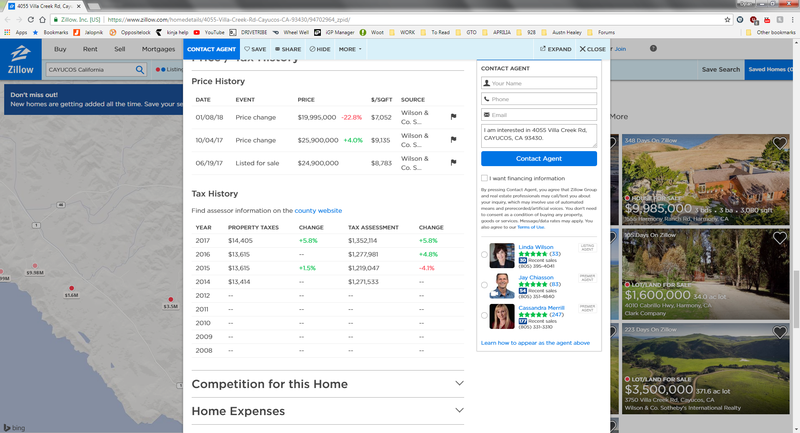Click the $9.98M map marker
The image size is (800, 433).
pos(35,269)
